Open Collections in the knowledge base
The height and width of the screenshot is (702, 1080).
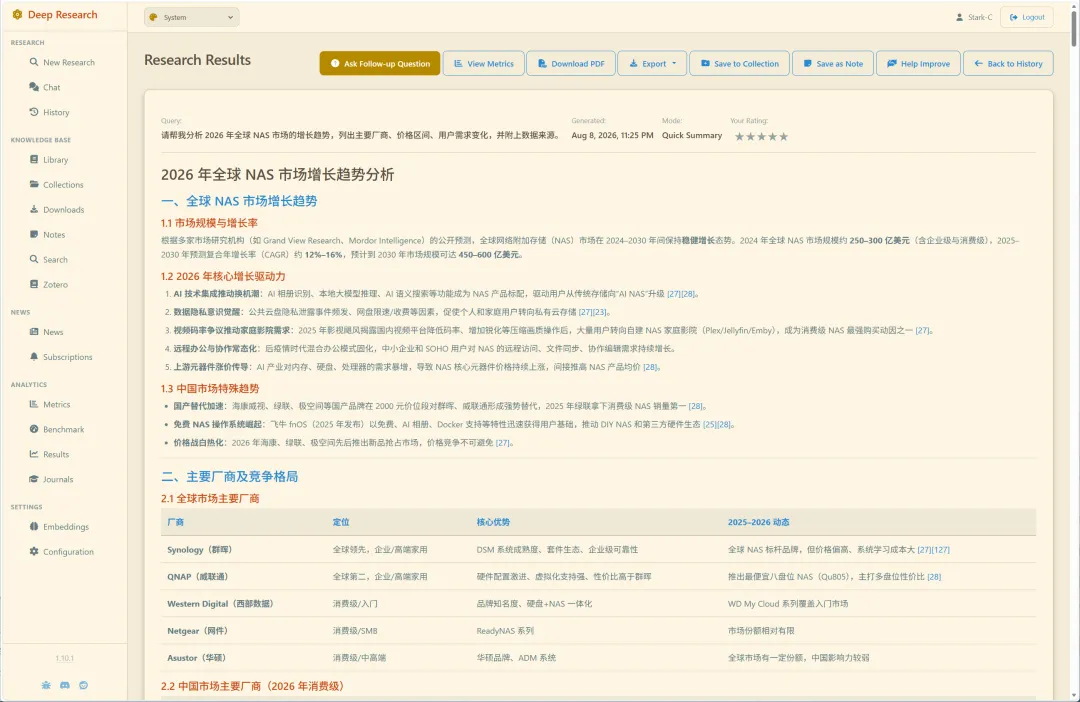coord(56,185)
